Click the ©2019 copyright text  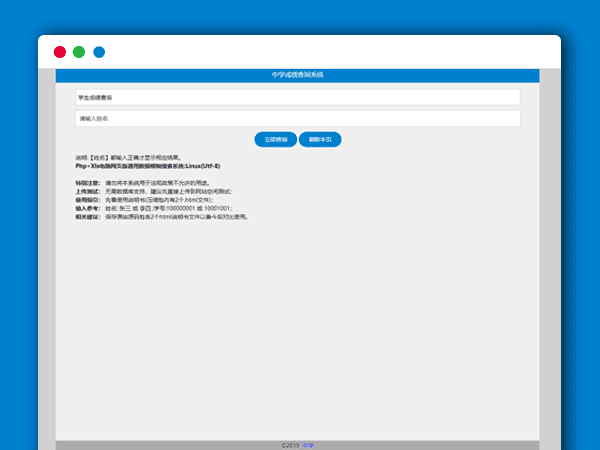point(290,445)
